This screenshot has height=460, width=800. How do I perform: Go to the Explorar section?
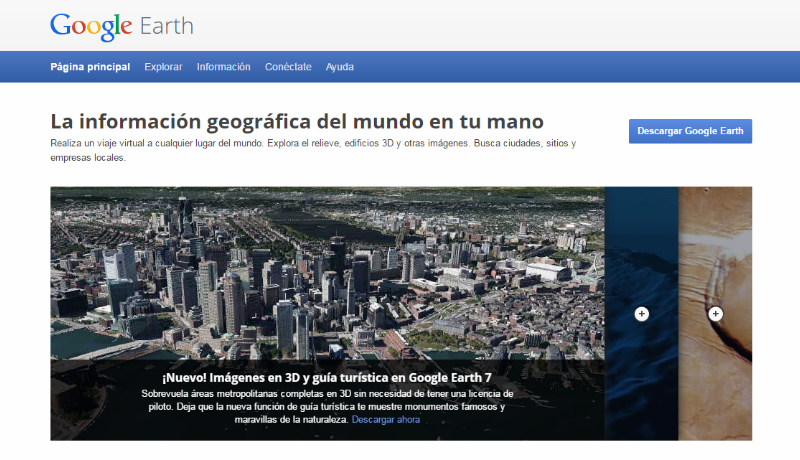[163, 67]
